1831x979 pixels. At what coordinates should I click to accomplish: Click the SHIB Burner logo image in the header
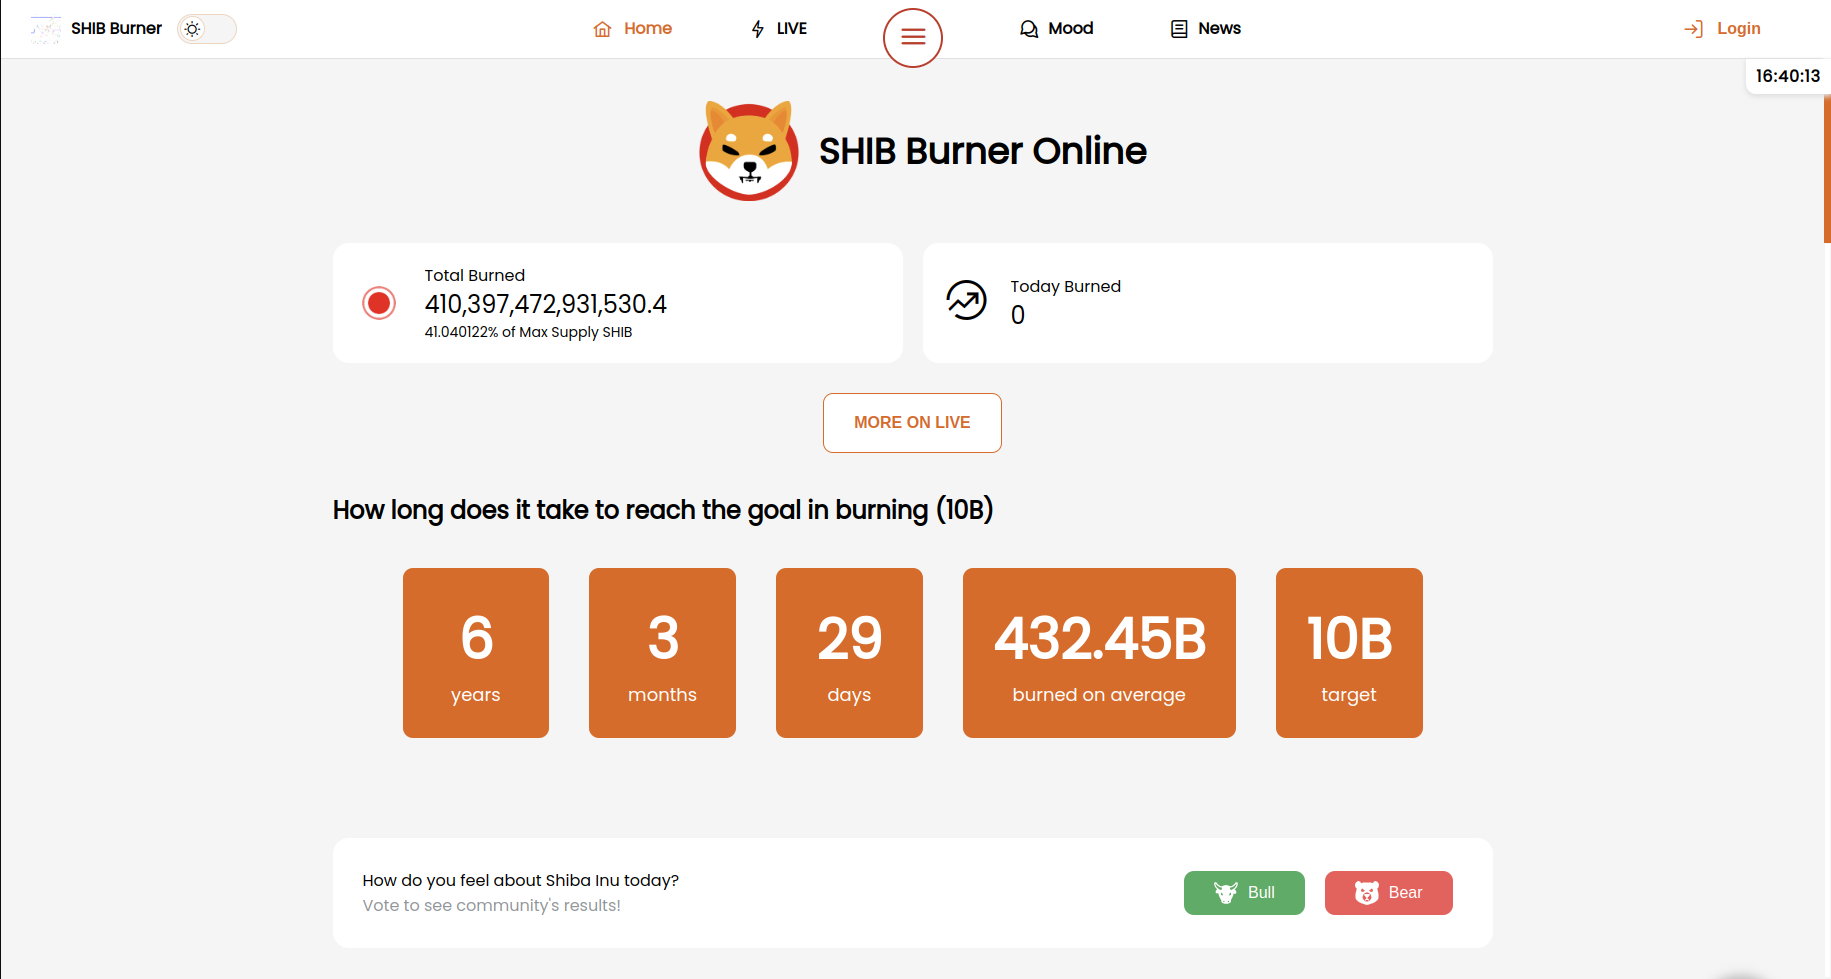[45, 29]
